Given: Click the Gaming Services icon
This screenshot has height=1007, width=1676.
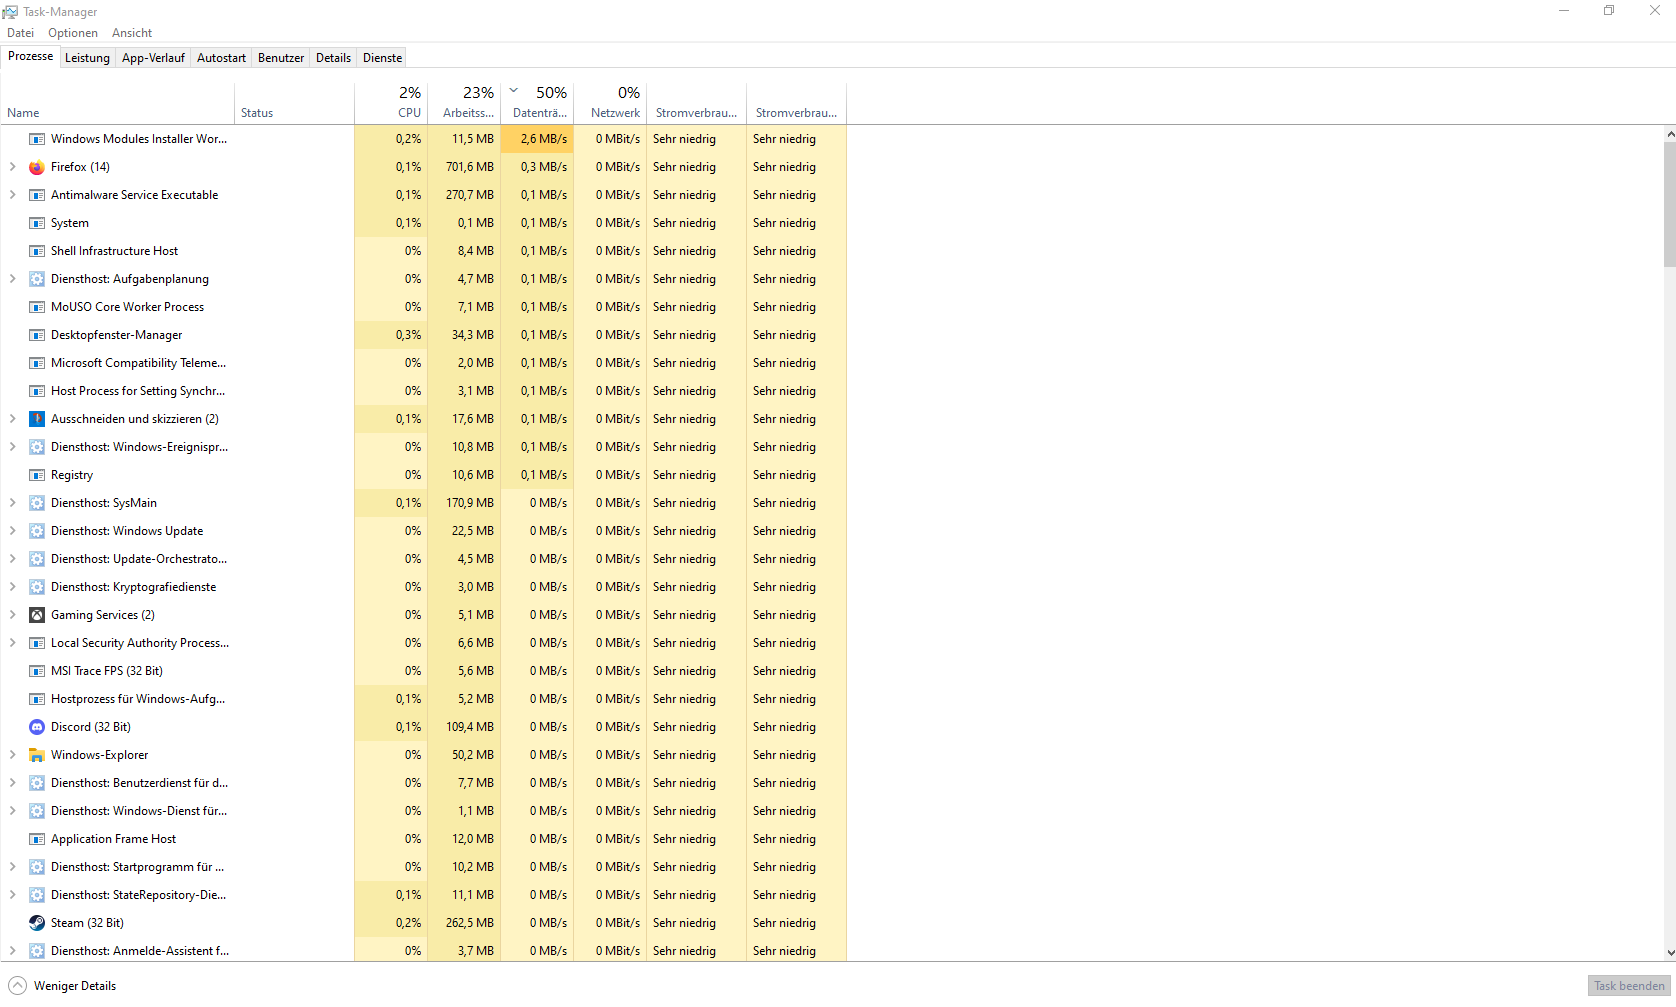Looking at the screenshot, I should point(37,615).
